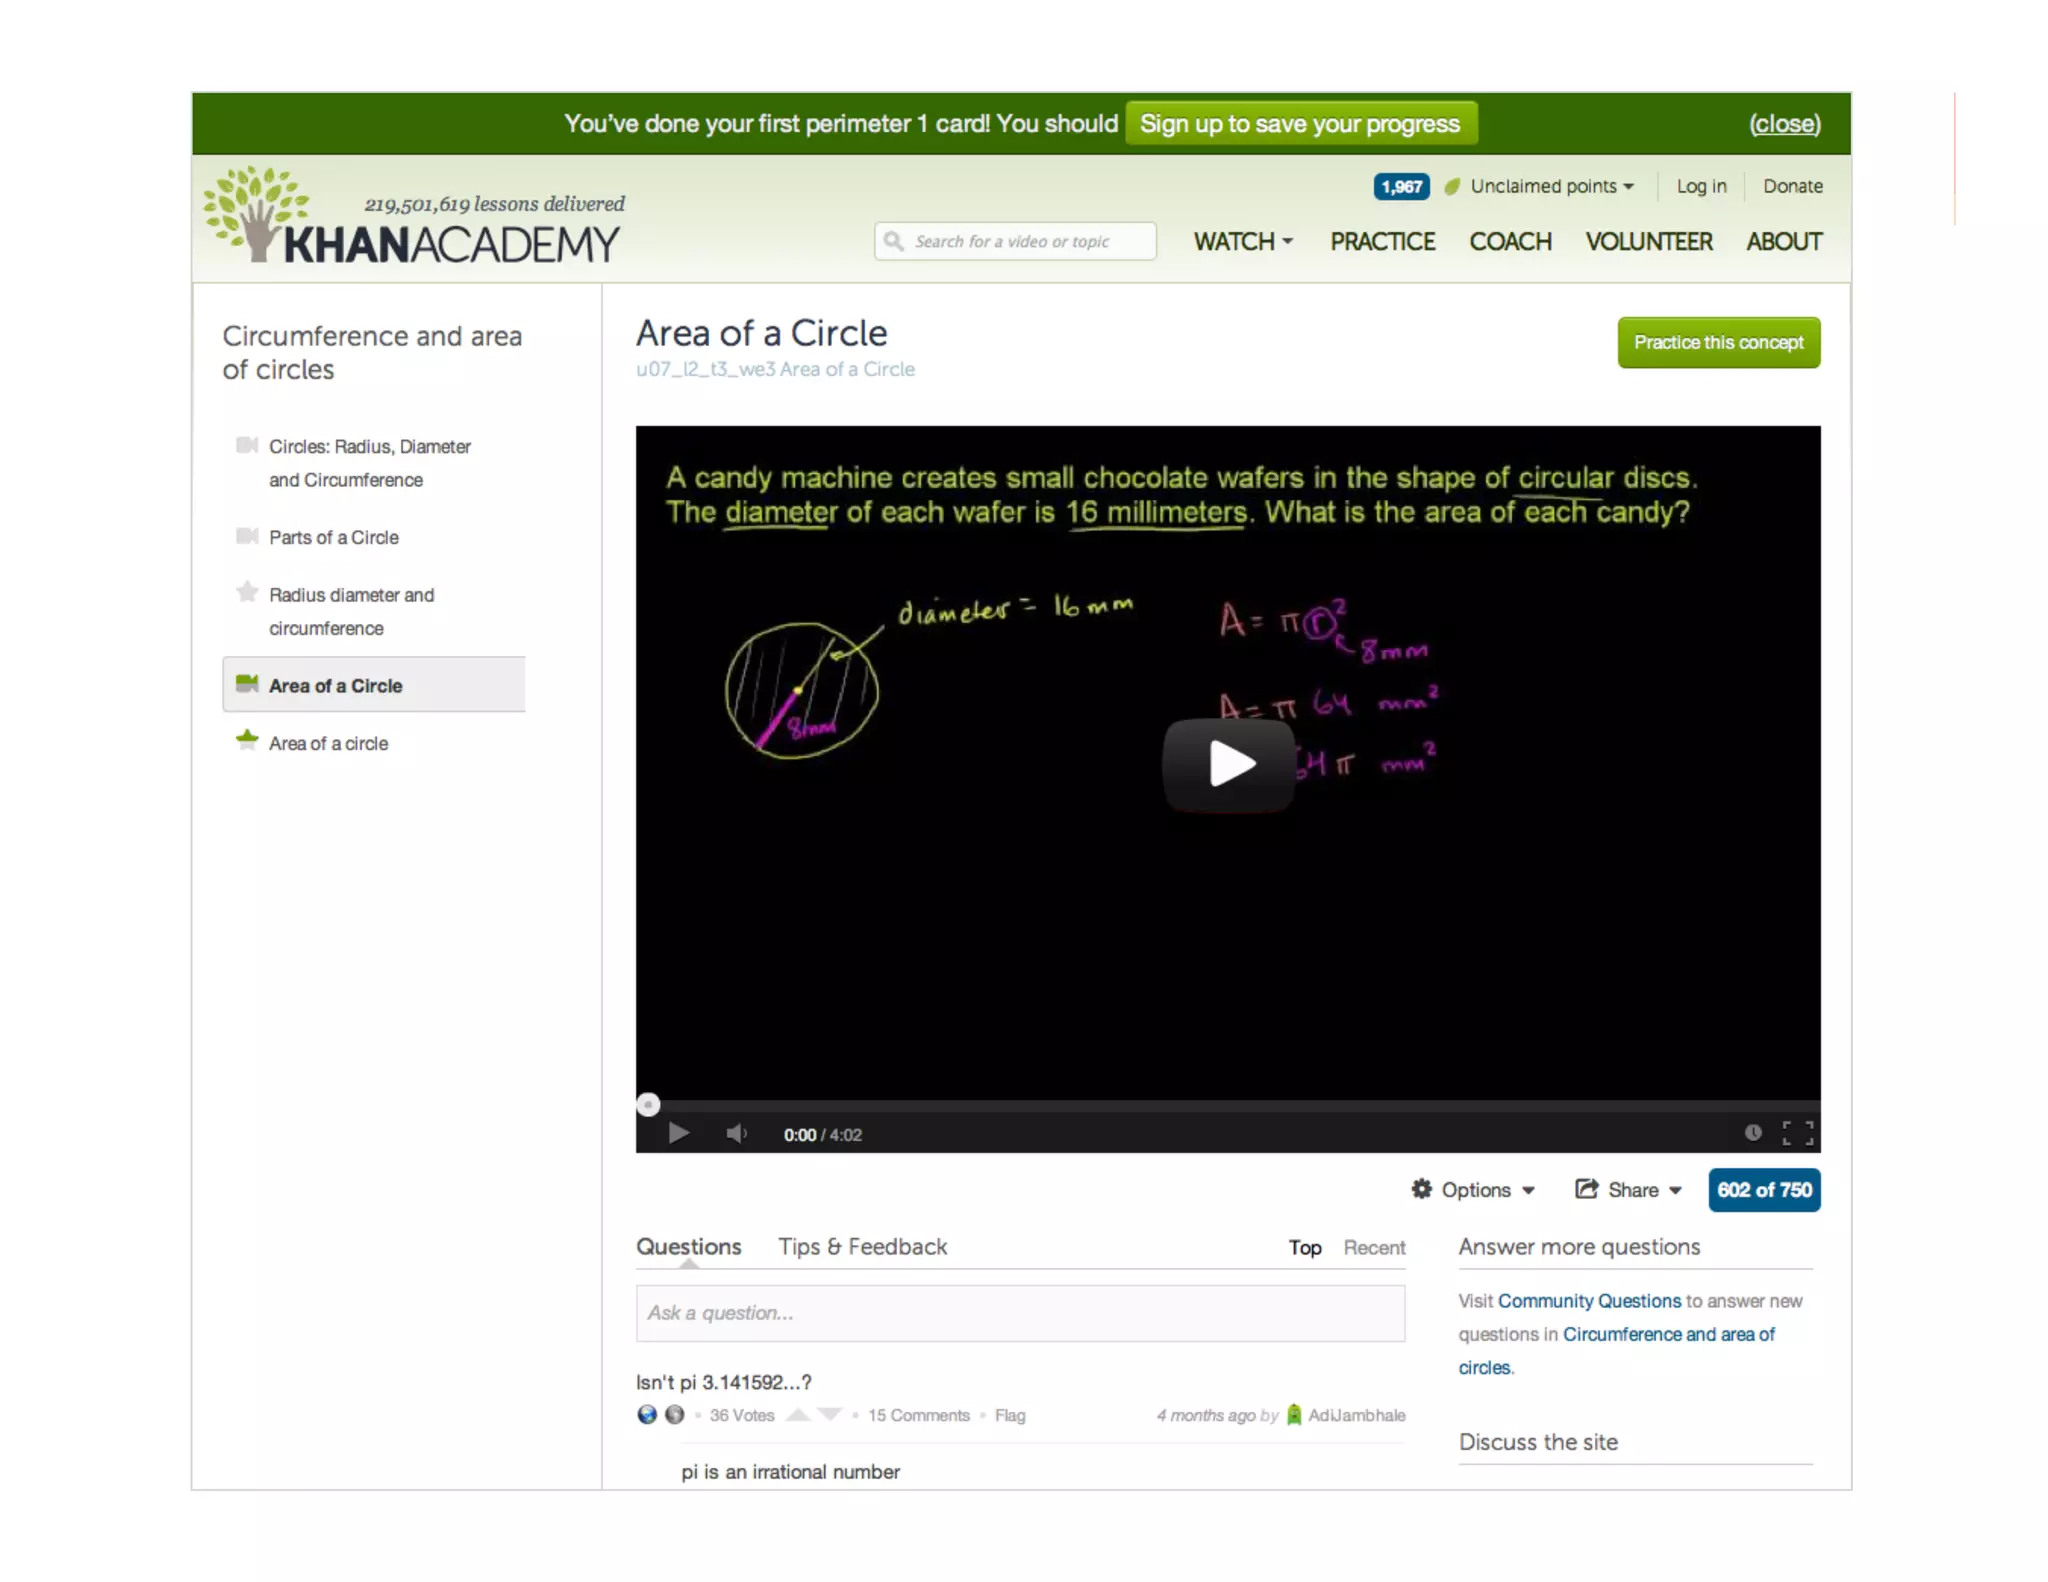Click the Ask a question input field
The height and width of the screenshot is (1582, 2048).
point(1020,1313)
